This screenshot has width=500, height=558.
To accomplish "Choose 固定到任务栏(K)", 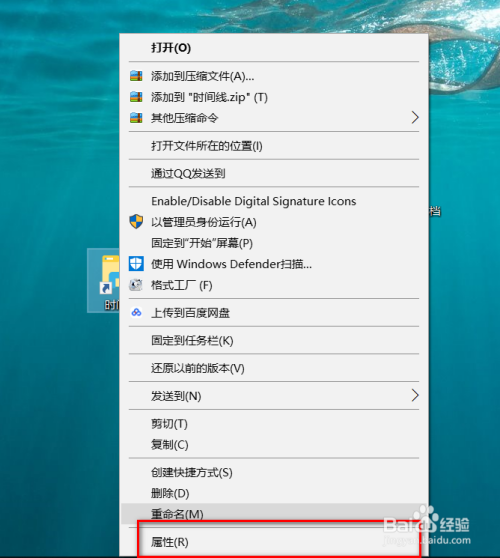I will [x=274, y=341].
